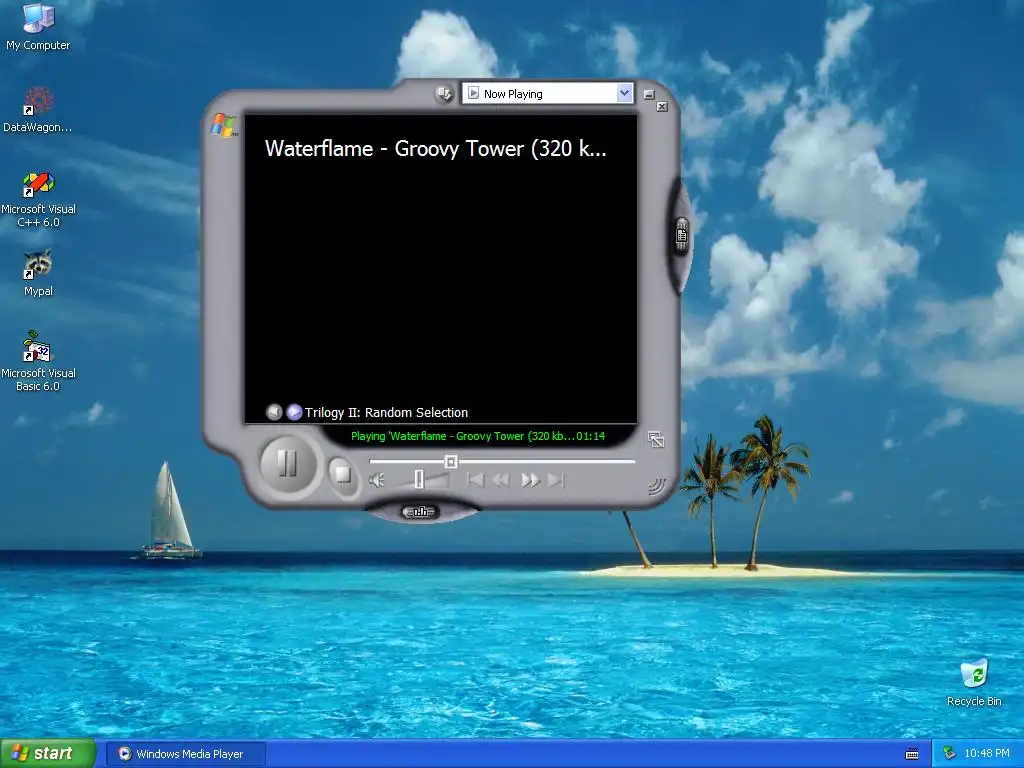Screen dimensions: 1024x768
Task: Mute the player sound
Action: pos(377,481)
